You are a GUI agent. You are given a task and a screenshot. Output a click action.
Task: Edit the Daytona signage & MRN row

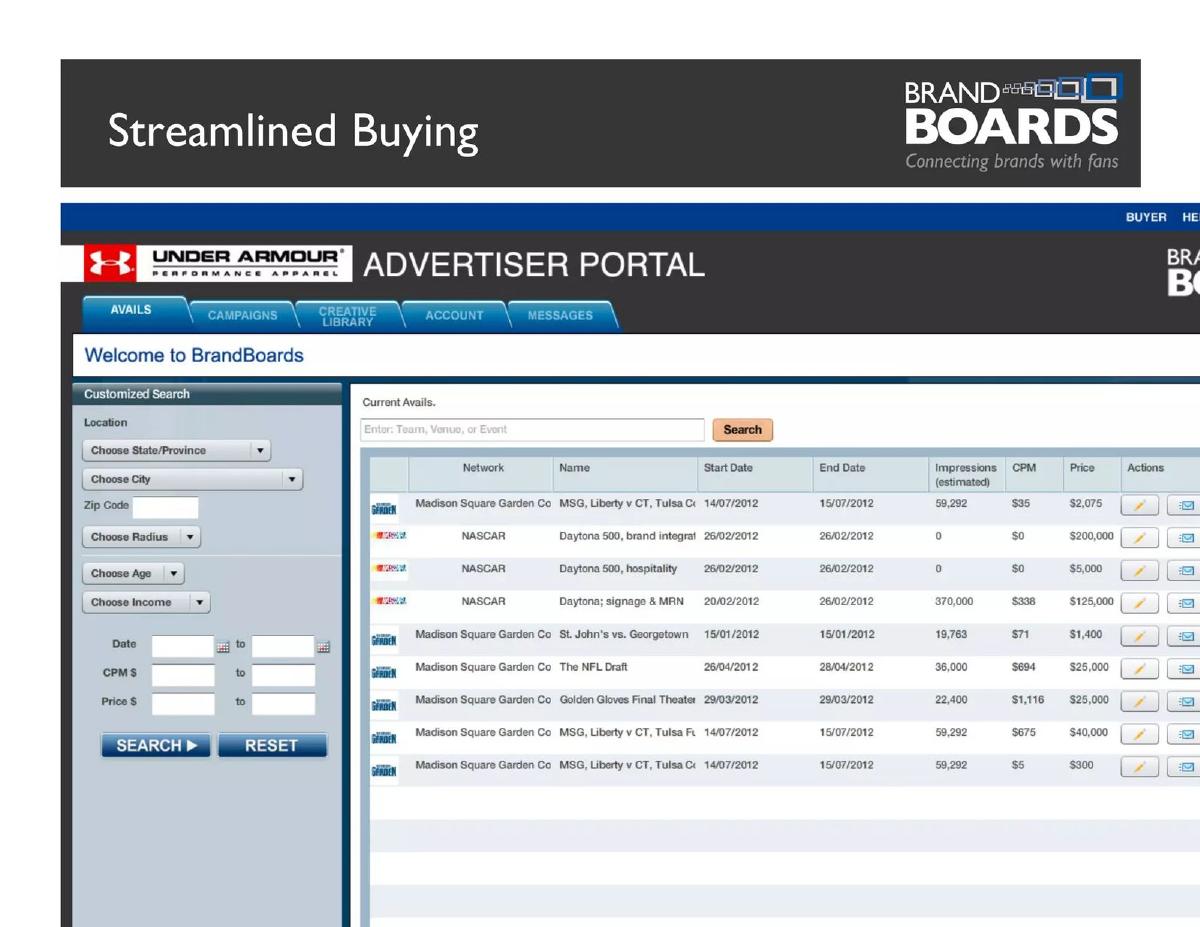[x=1140, y=604]
